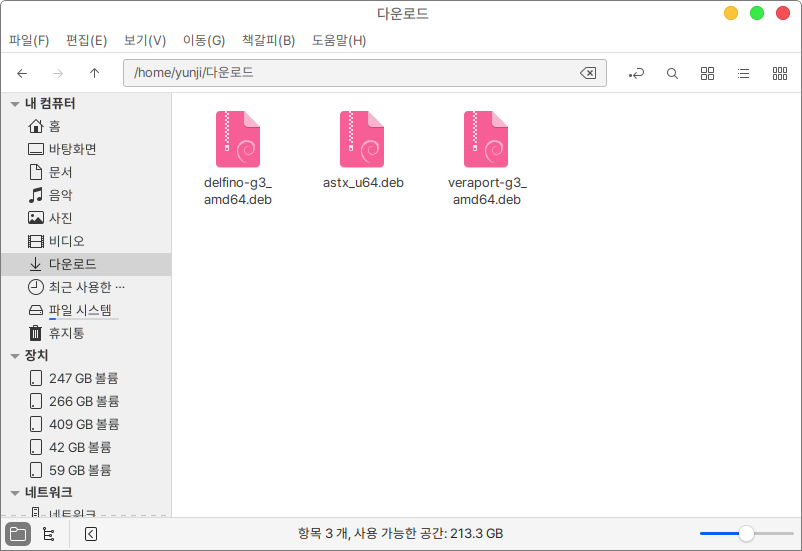Open the delfino-g3_amd64.deb package file

[237, 140]
